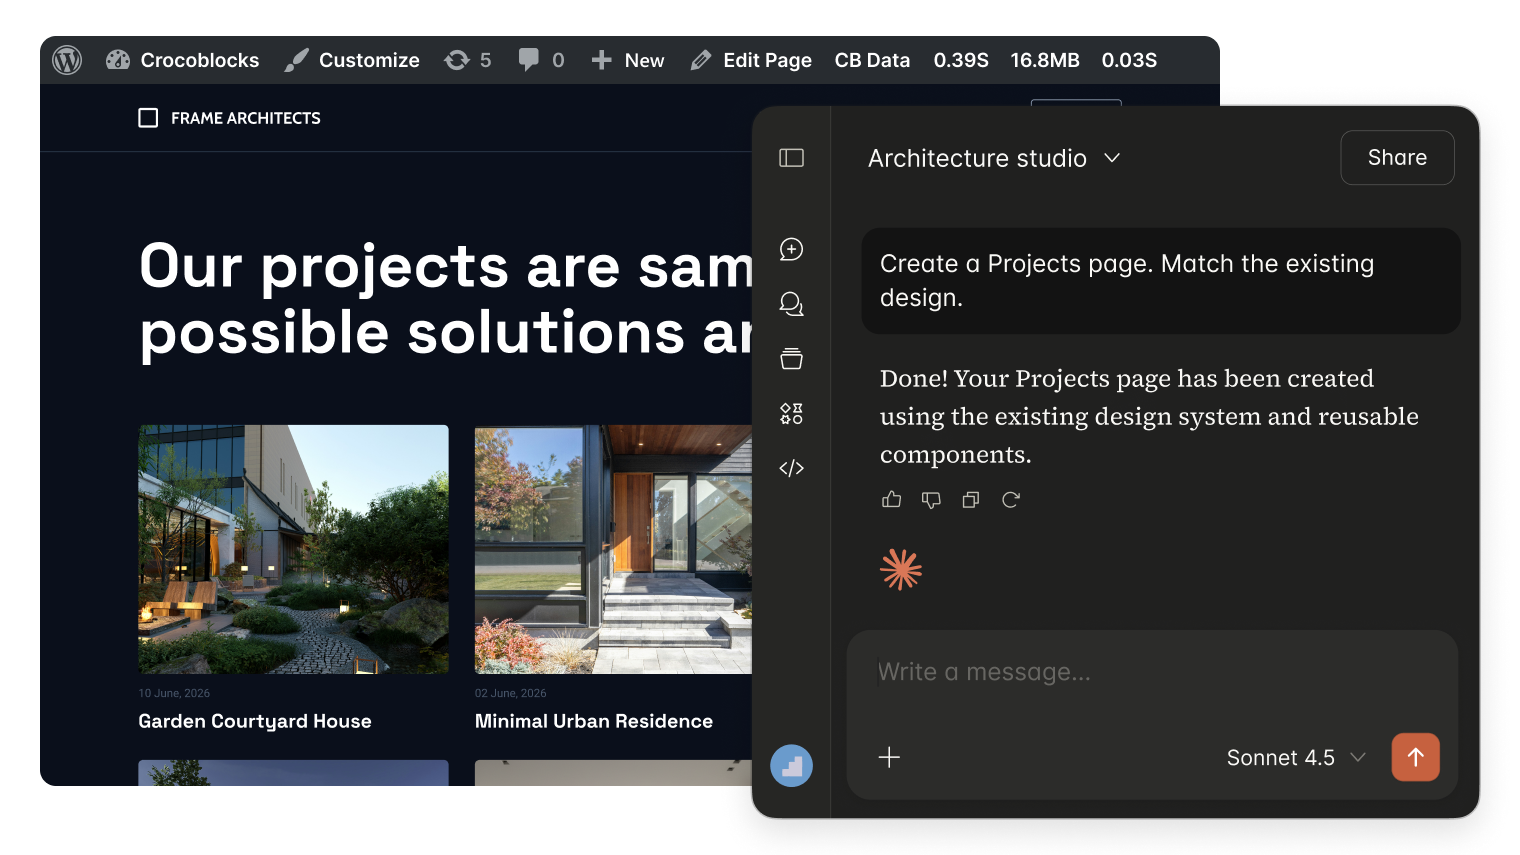Click the square logo icon beside FRAME ARCHITECTS

(x=148, y=118)
